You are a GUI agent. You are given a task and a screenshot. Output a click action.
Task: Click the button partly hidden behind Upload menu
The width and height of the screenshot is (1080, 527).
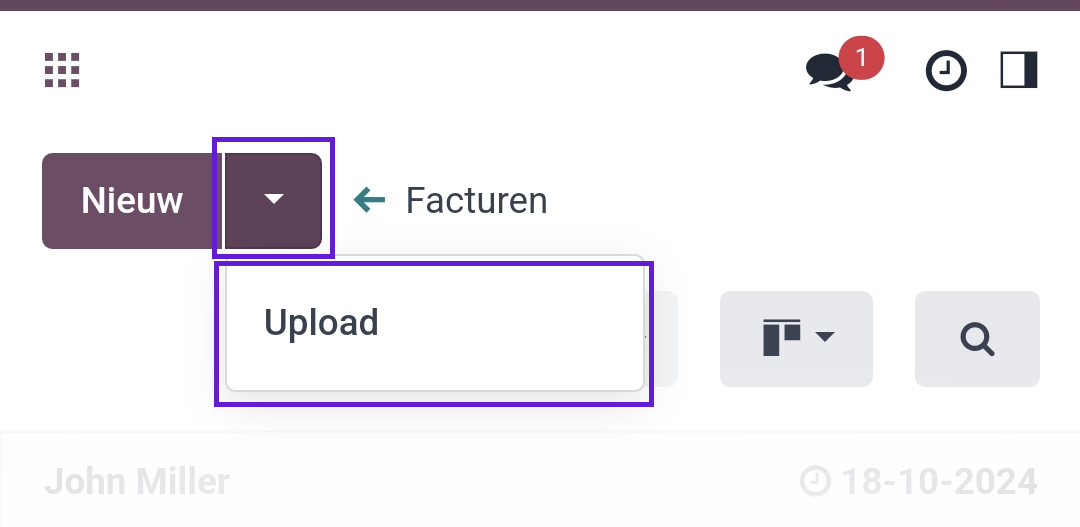click(x=661, y=339)
